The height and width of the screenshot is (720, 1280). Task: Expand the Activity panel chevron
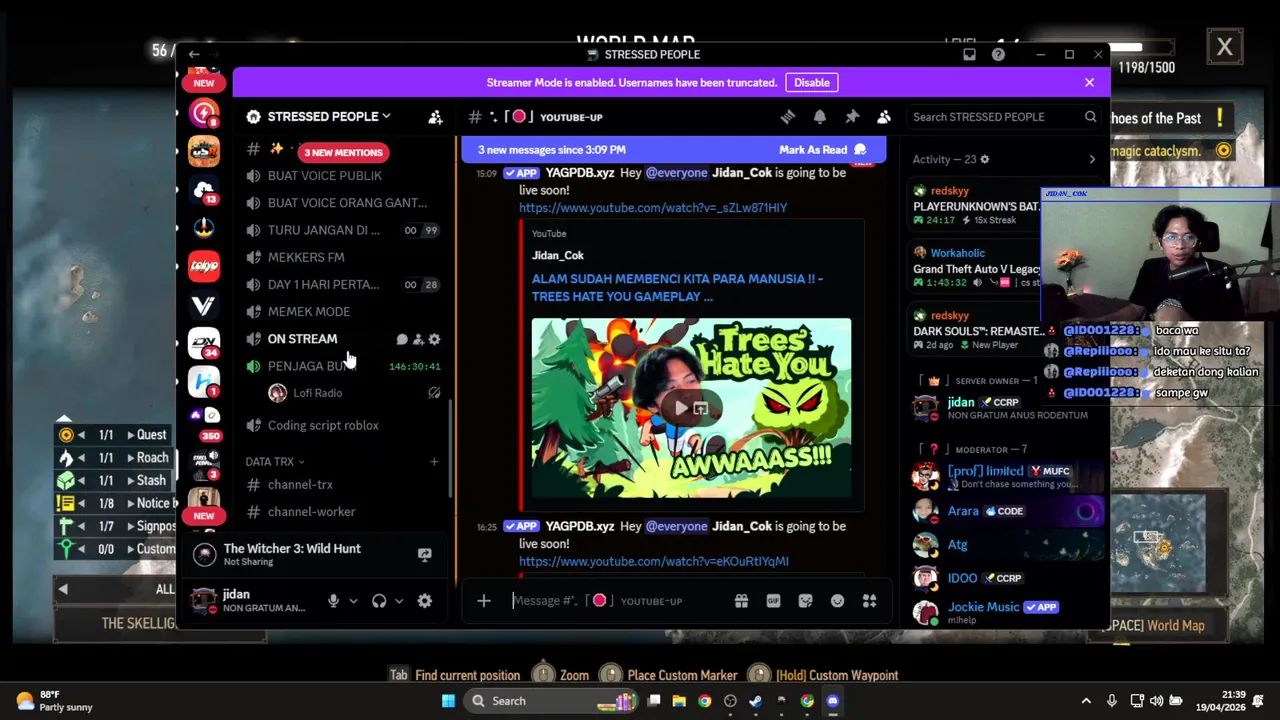click(1092, 159)
